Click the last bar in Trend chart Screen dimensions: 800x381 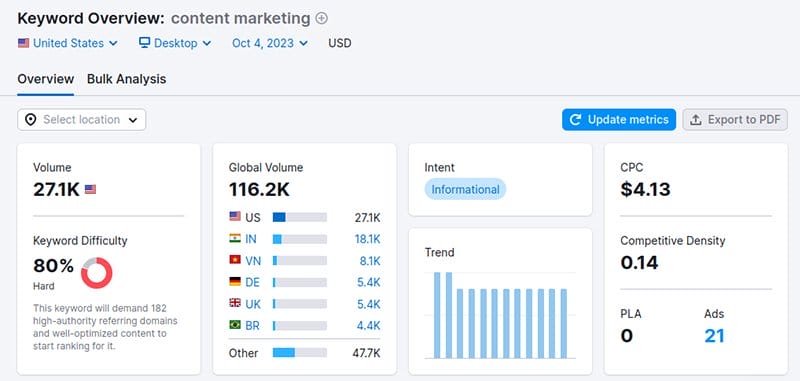[564, 323]
